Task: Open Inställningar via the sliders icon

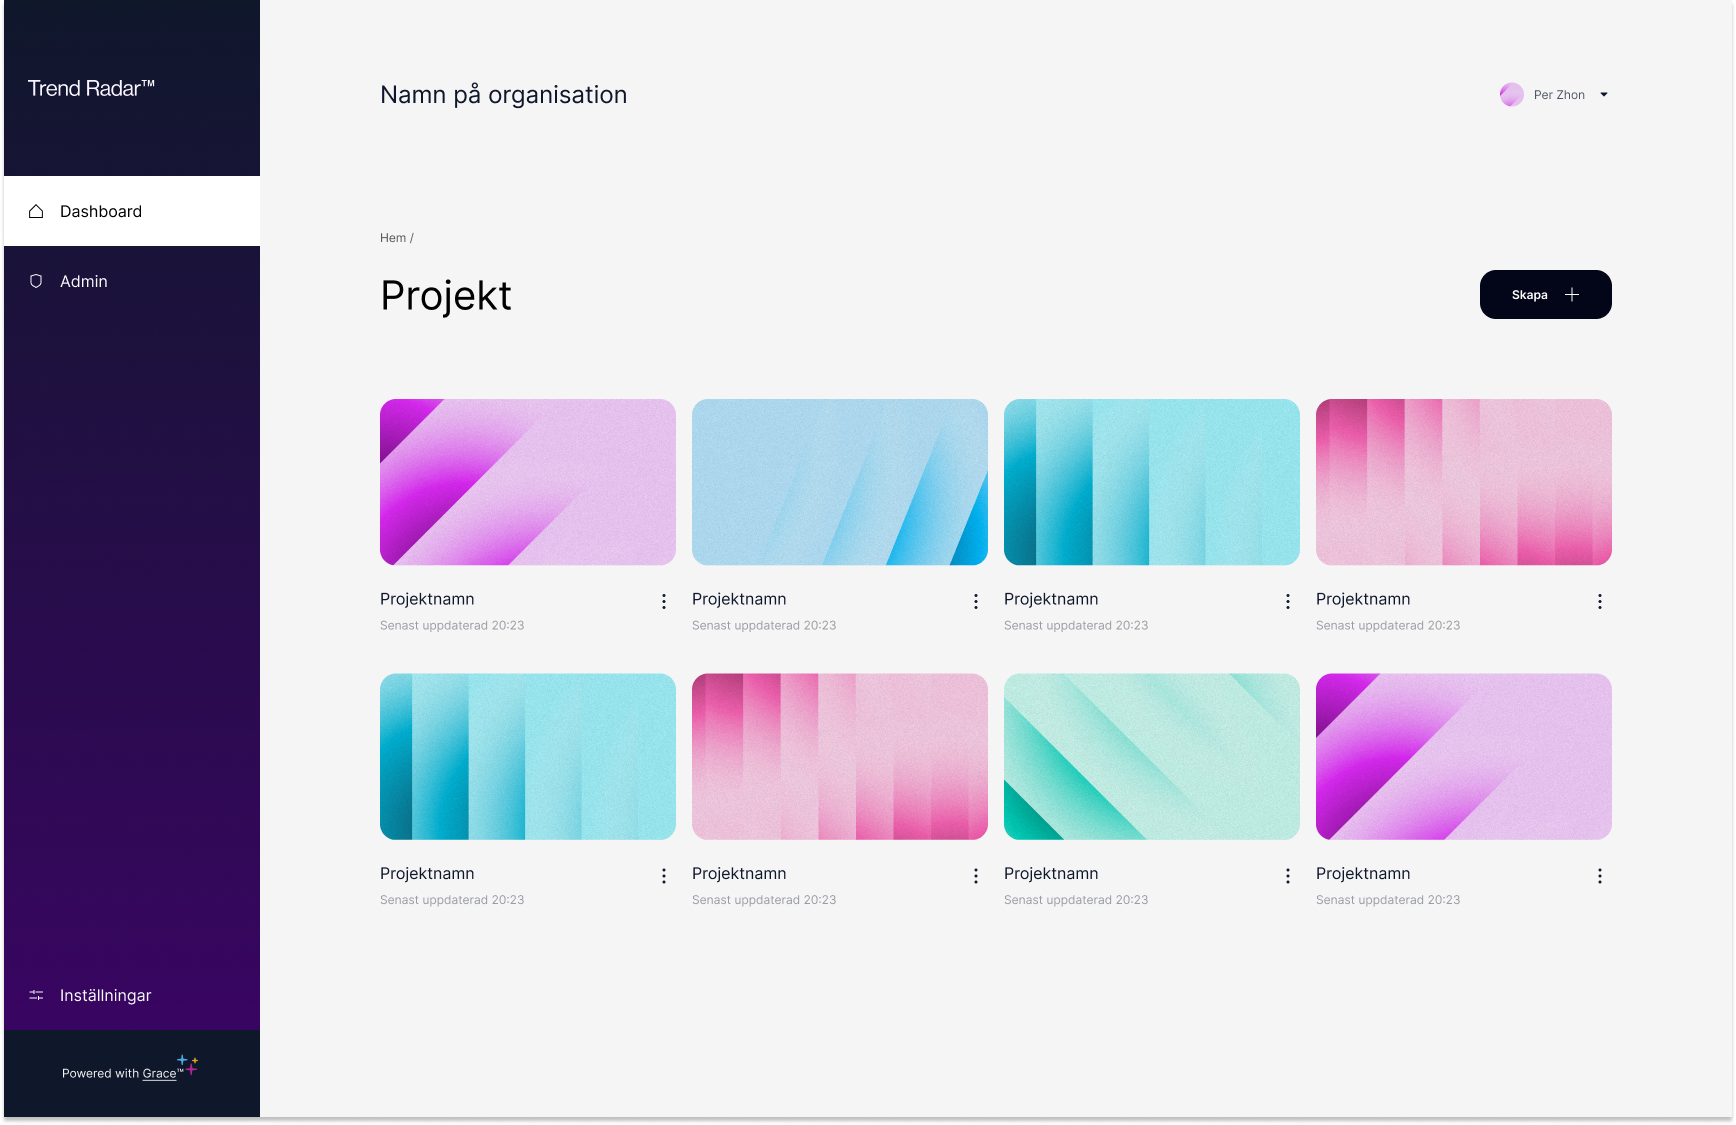Action: tap(36, 995)
